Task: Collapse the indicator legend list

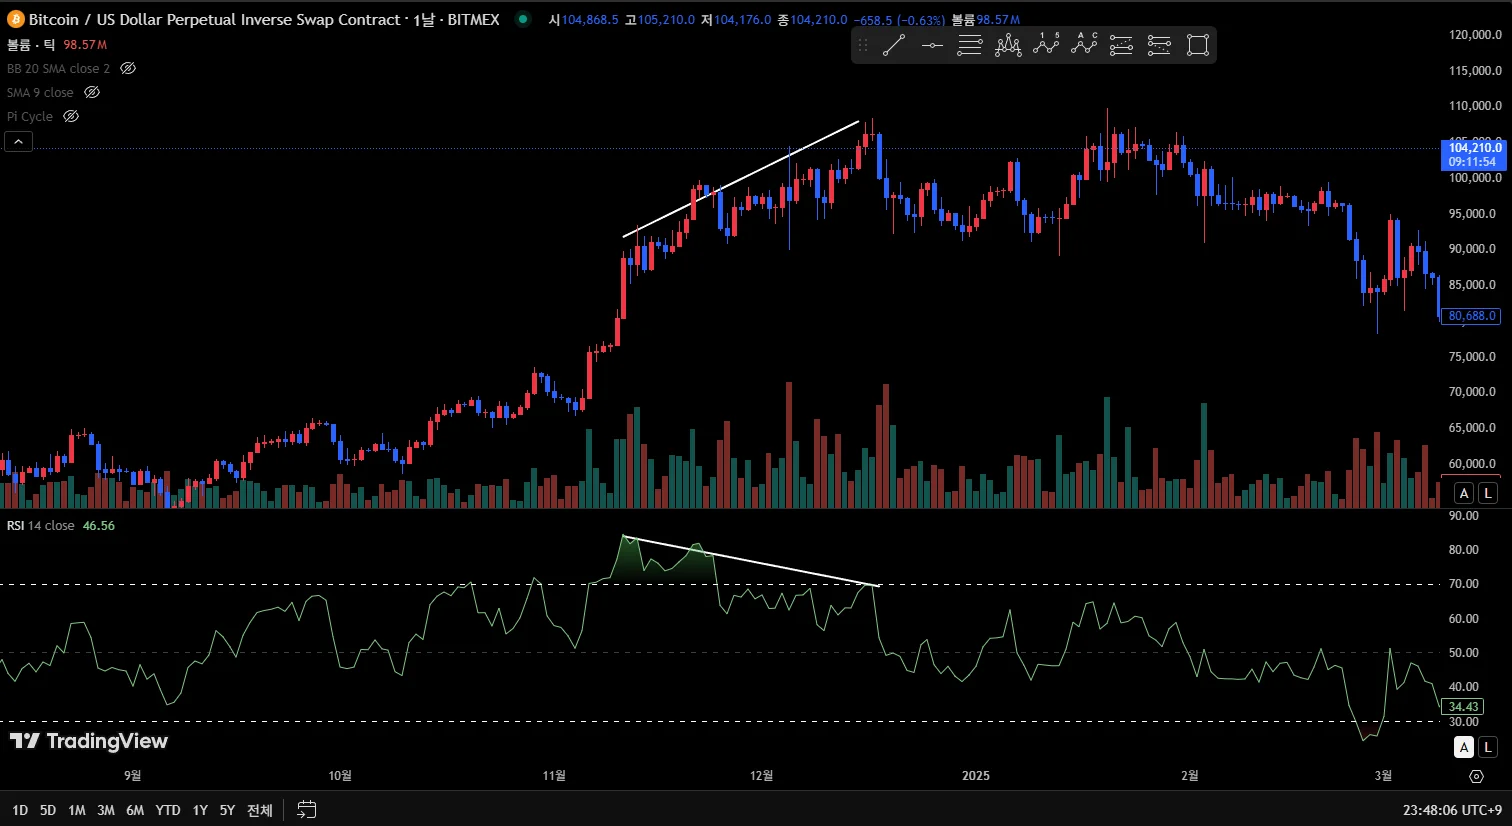Action: pyautogui.click(x=19, y=142)
